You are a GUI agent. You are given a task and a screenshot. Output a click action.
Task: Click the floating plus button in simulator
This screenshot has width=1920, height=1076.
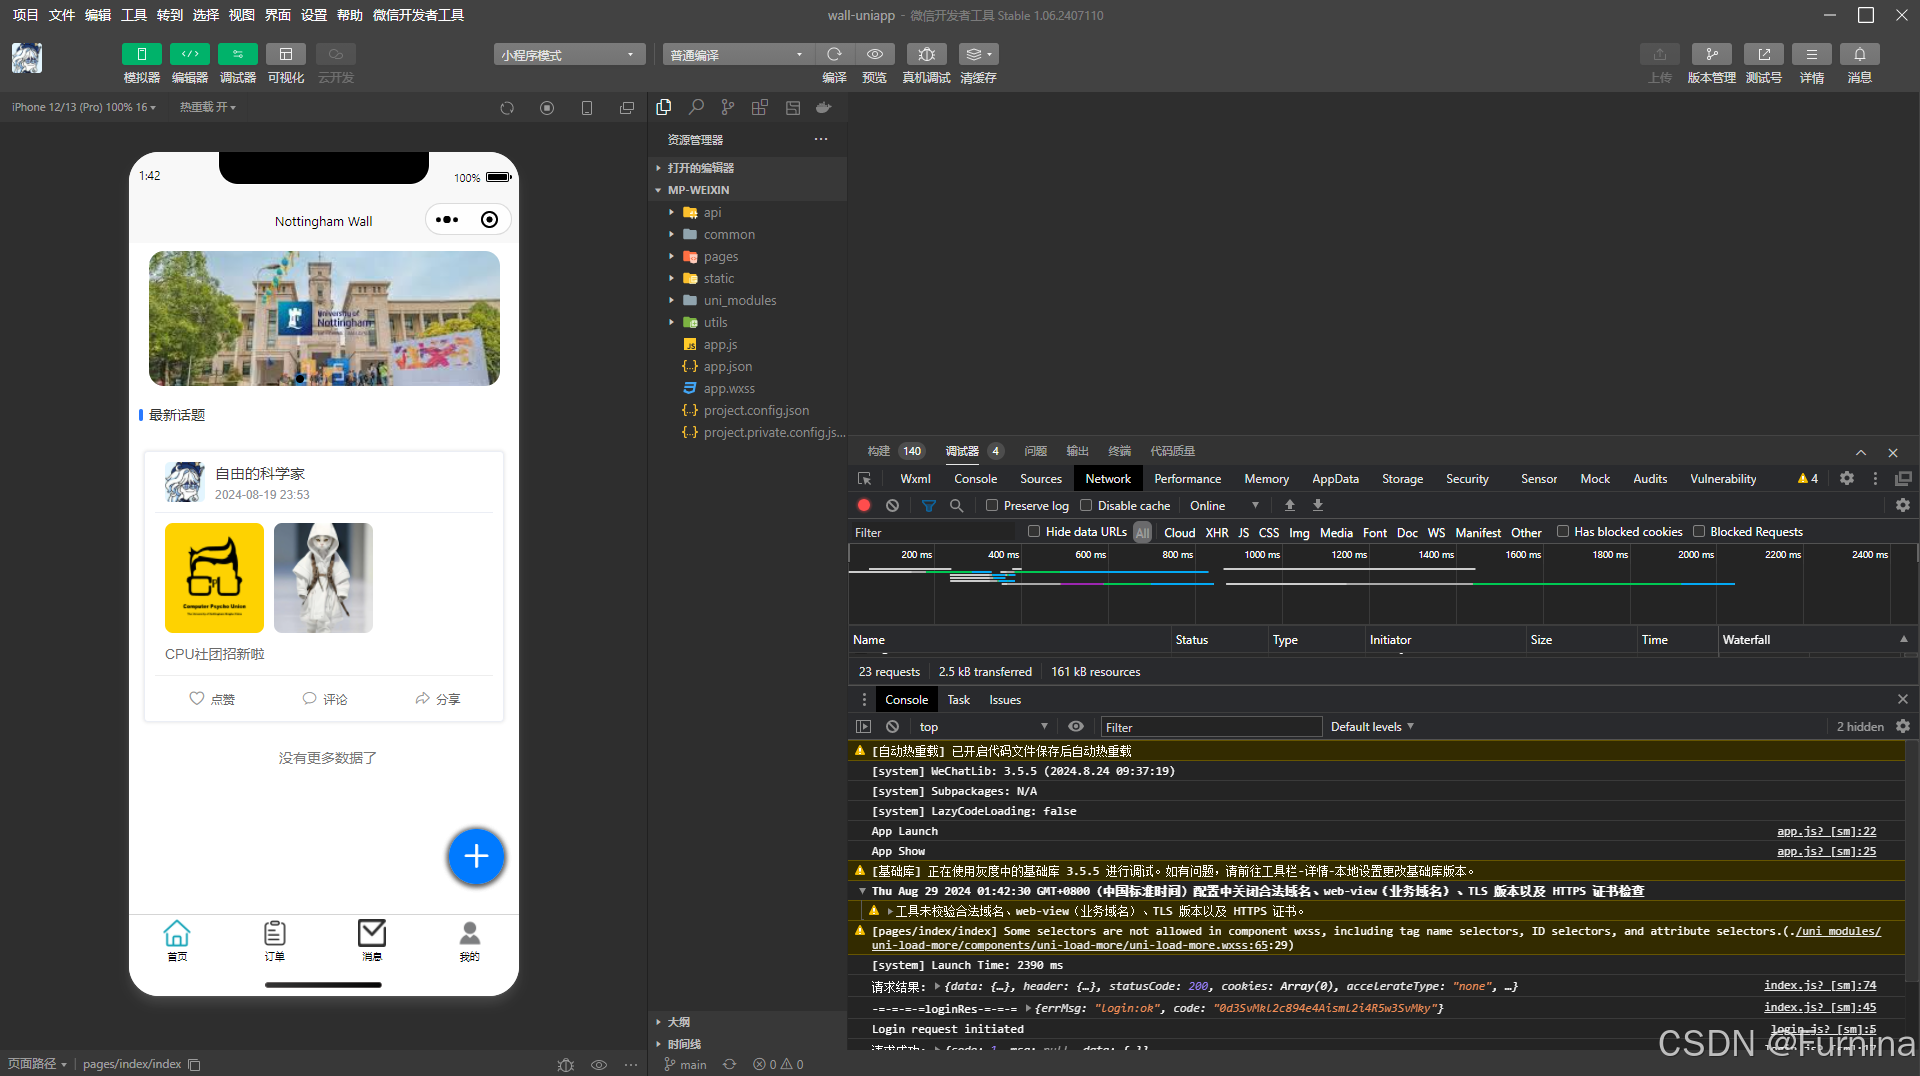tap(476, 857)
